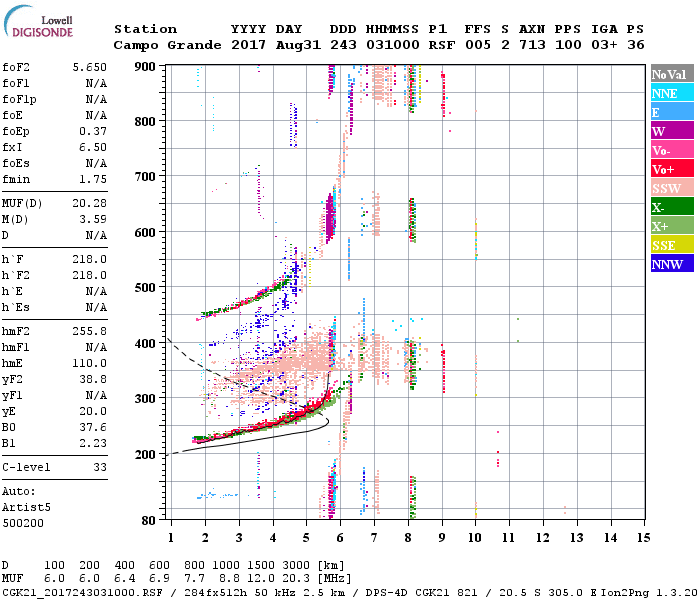Select the MUF(D) value 20.28
This screenshot has width=700, height=600.
tap(90, 204)
